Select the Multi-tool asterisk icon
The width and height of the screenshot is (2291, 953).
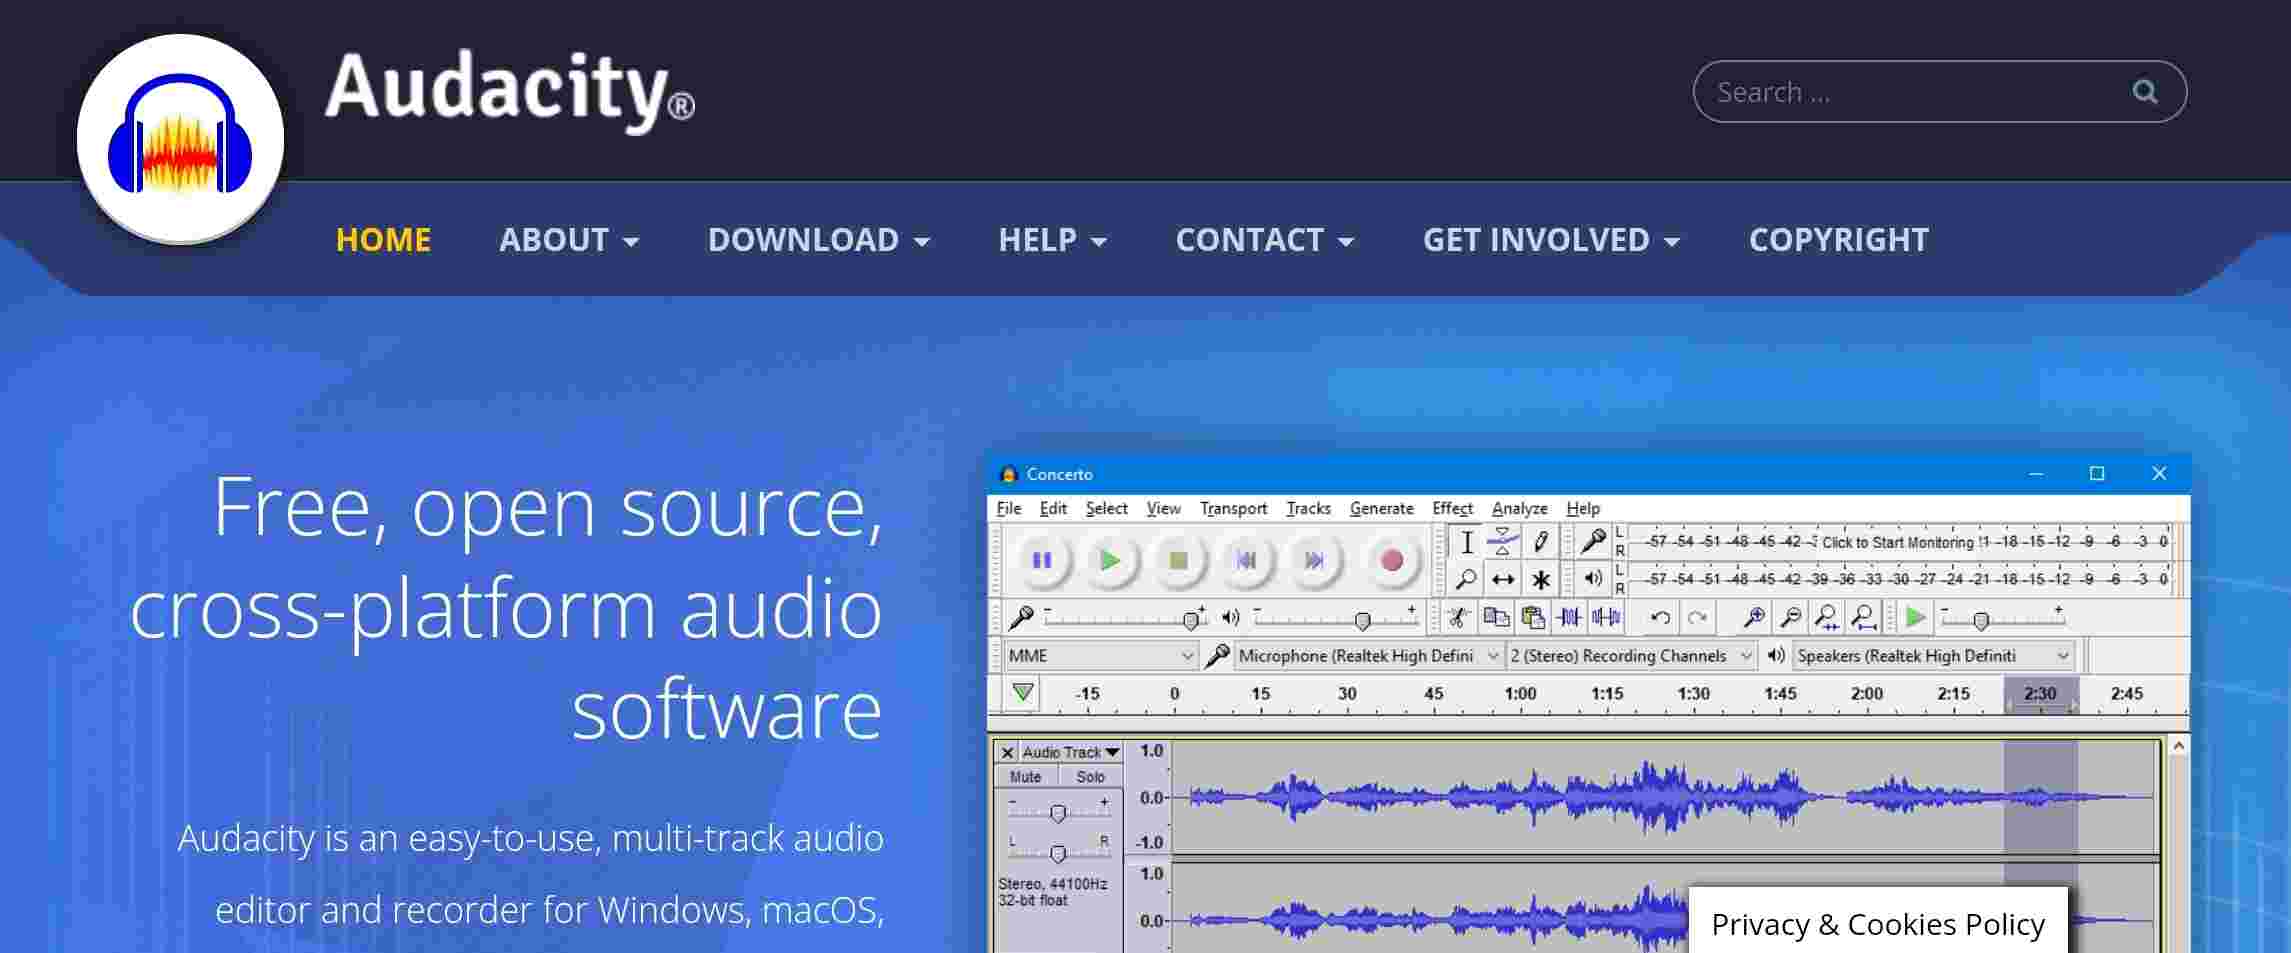(1540, 579)
